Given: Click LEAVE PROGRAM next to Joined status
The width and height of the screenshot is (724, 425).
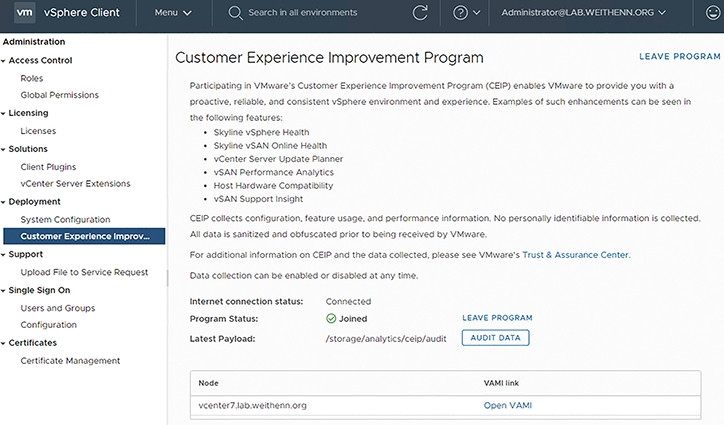Looking at the screenshot, I should (x=497, y=318).
